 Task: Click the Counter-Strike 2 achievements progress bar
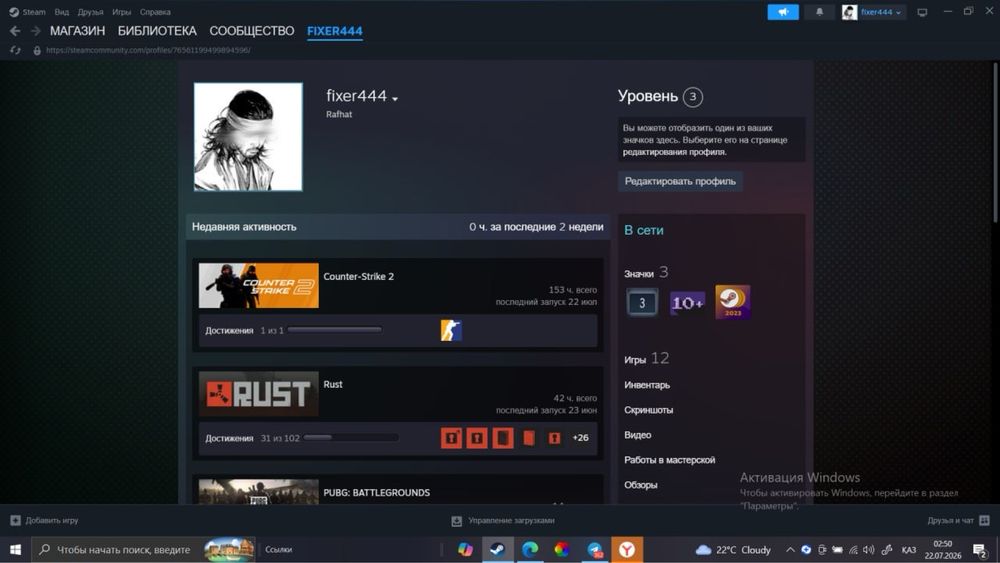click(x=334, y=330)
